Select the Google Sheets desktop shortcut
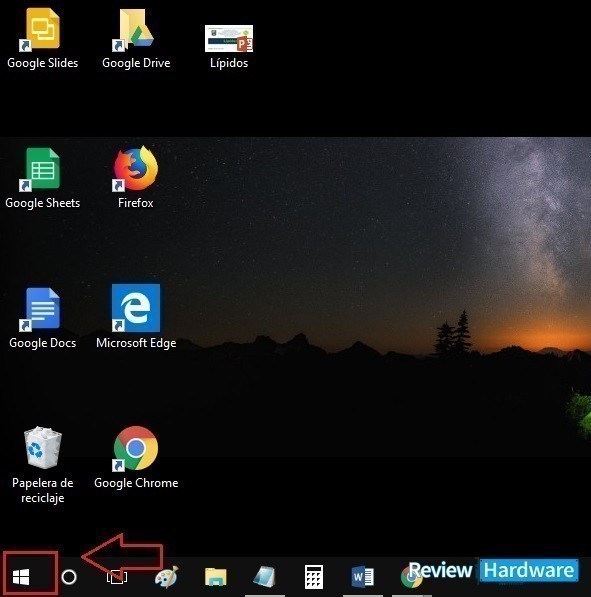This screenshot has height=597, width=591. tap(42, 178)
